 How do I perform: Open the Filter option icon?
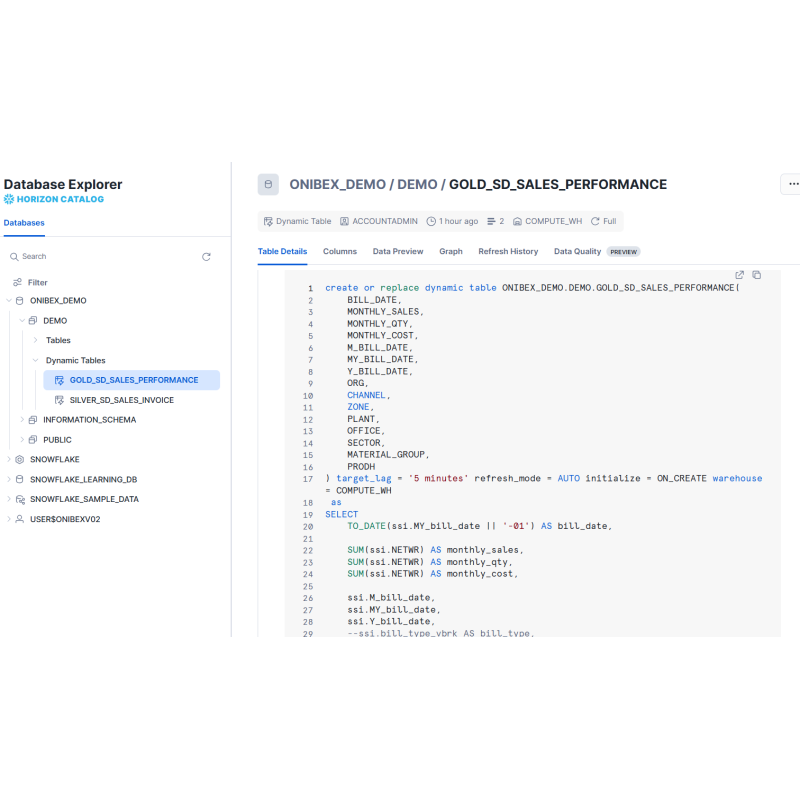pyautogui.click(x=17, y=283)
